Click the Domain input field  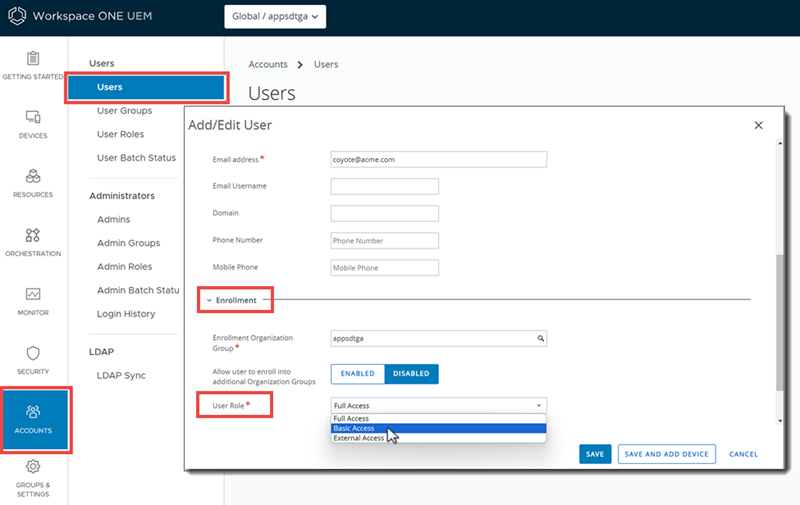point(385,213)
